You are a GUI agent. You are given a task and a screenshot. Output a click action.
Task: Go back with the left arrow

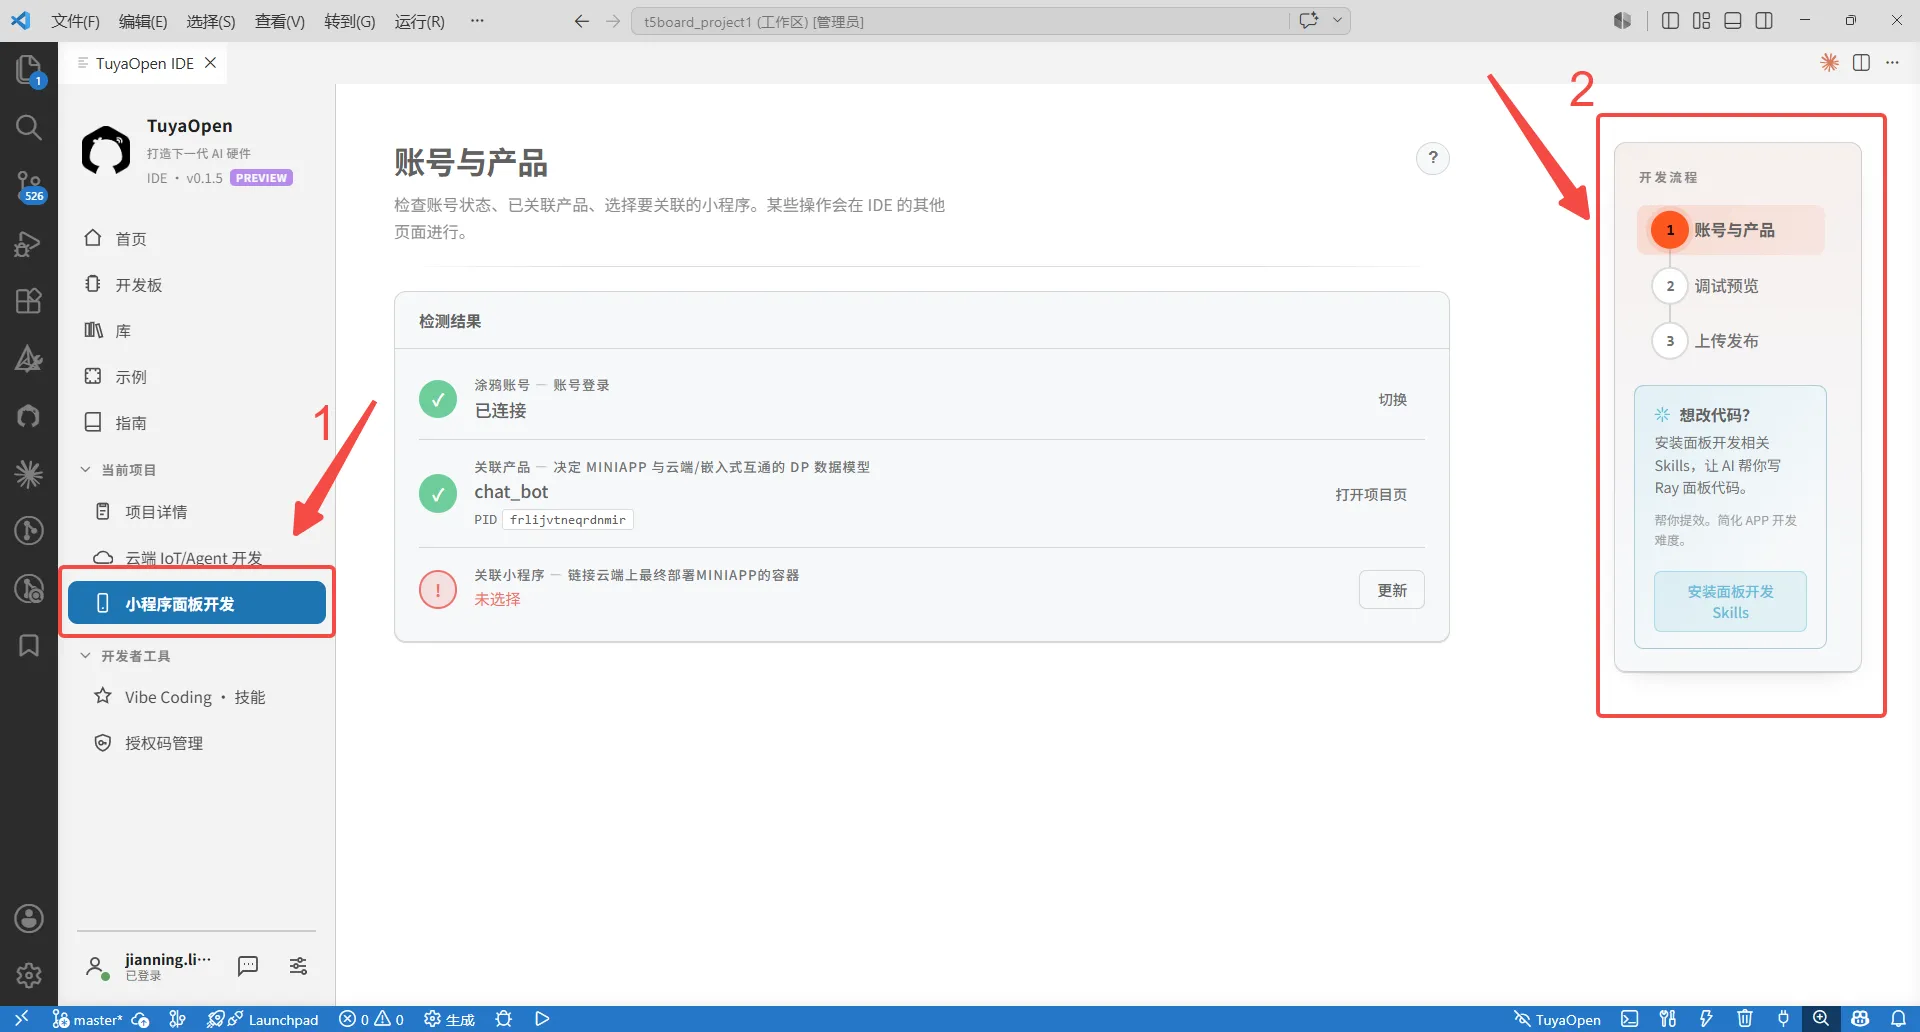pos(581,21)
